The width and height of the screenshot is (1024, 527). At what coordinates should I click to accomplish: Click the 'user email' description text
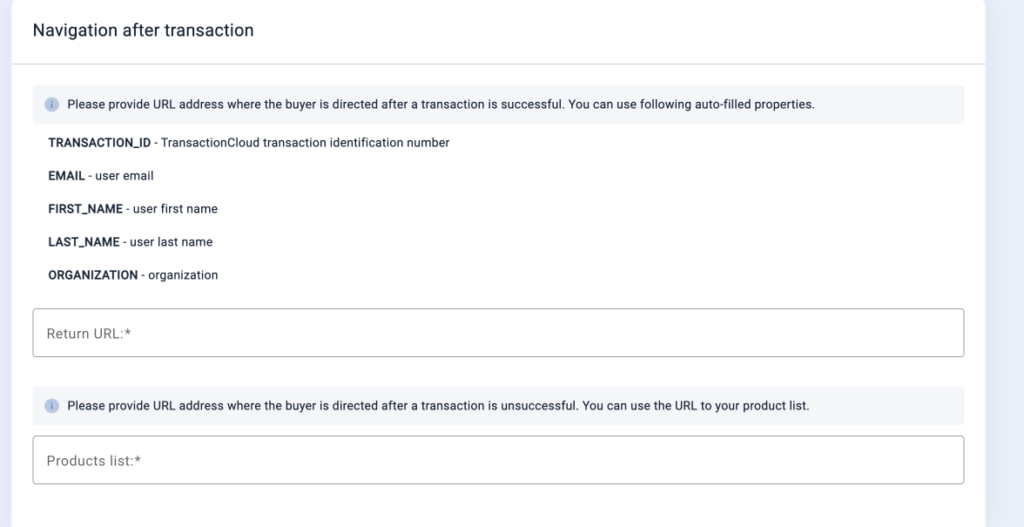[125, 176]
